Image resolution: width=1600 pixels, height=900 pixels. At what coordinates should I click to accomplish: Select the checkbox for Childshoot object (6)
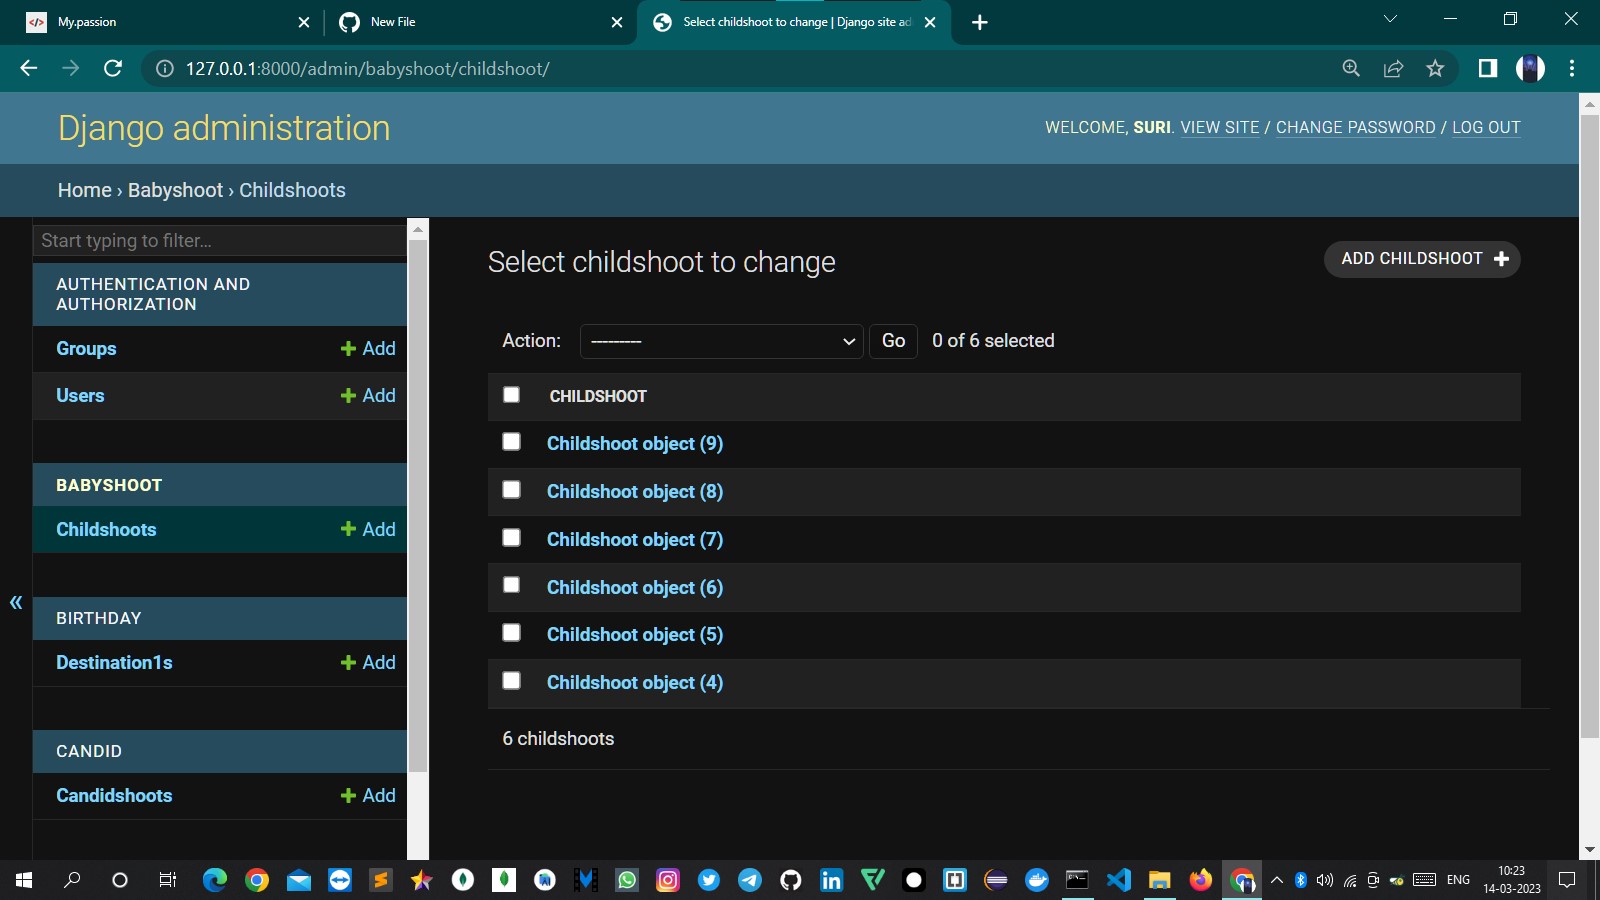click(511, 585)
